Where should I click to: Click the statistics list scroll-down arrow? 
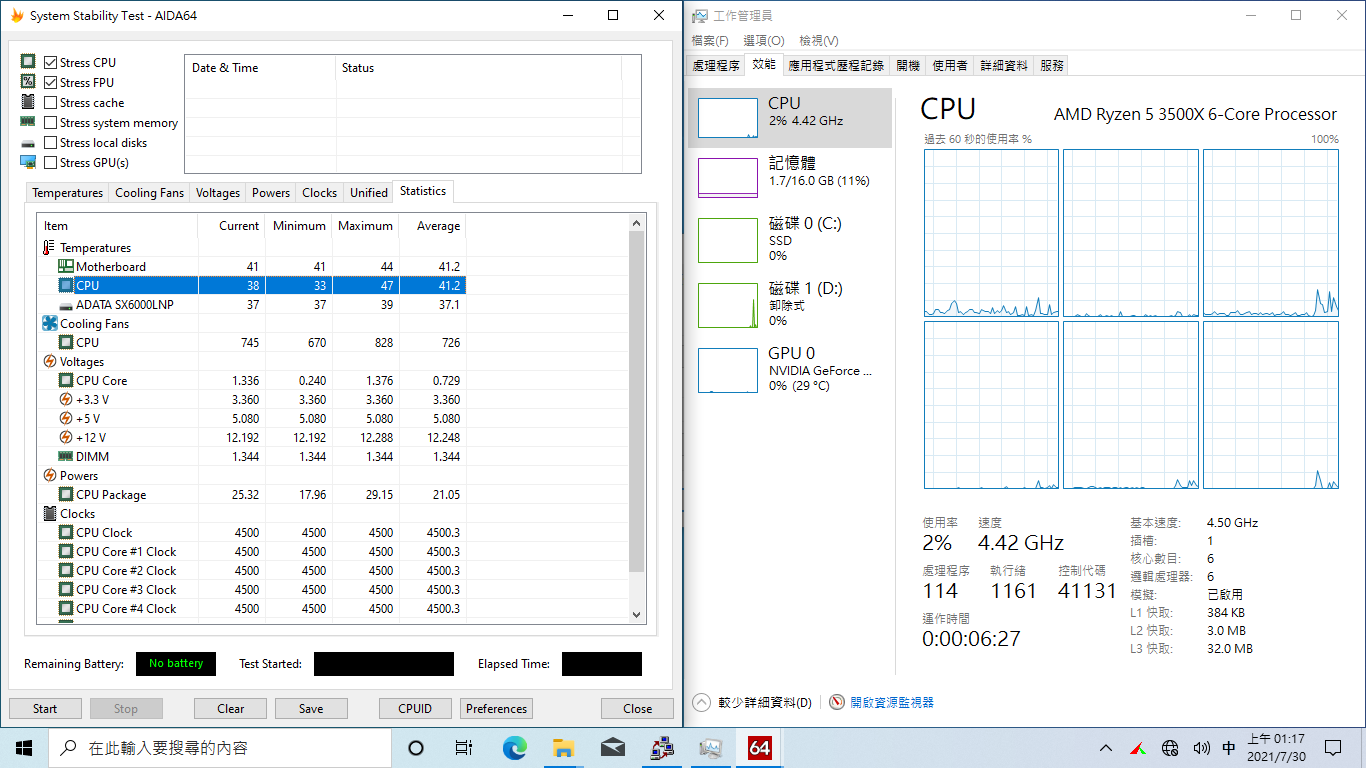pyautogui.click(x=637, y=615)
